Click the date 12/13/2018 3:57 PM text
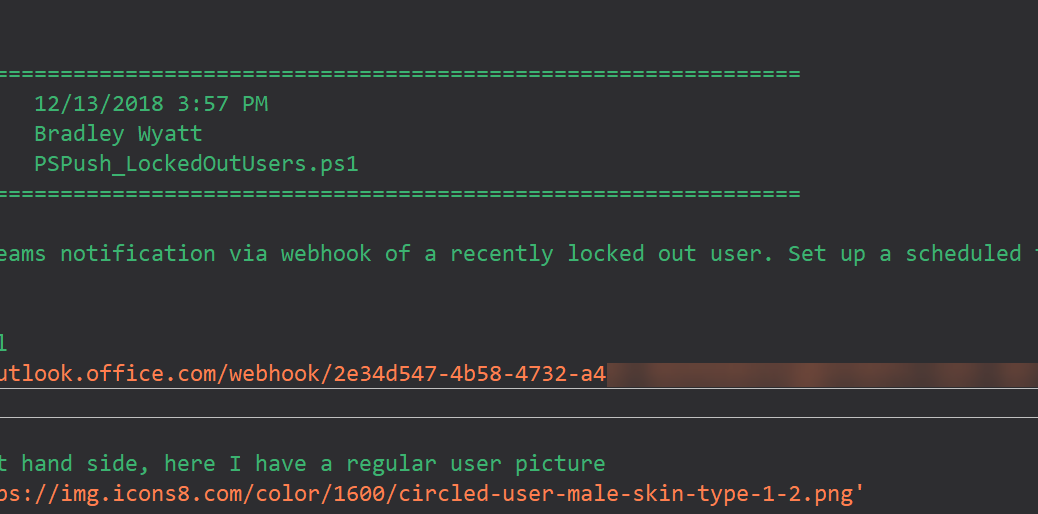 pyautogui.click(x=151, y=104)
